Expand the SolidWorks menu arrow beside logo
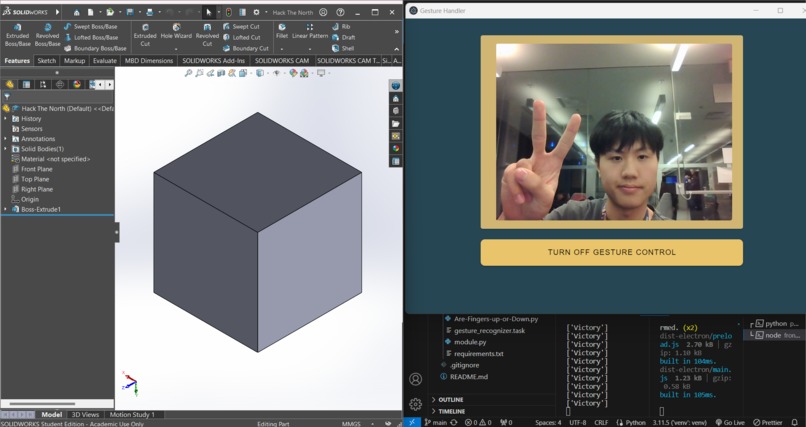 point(57,12)
